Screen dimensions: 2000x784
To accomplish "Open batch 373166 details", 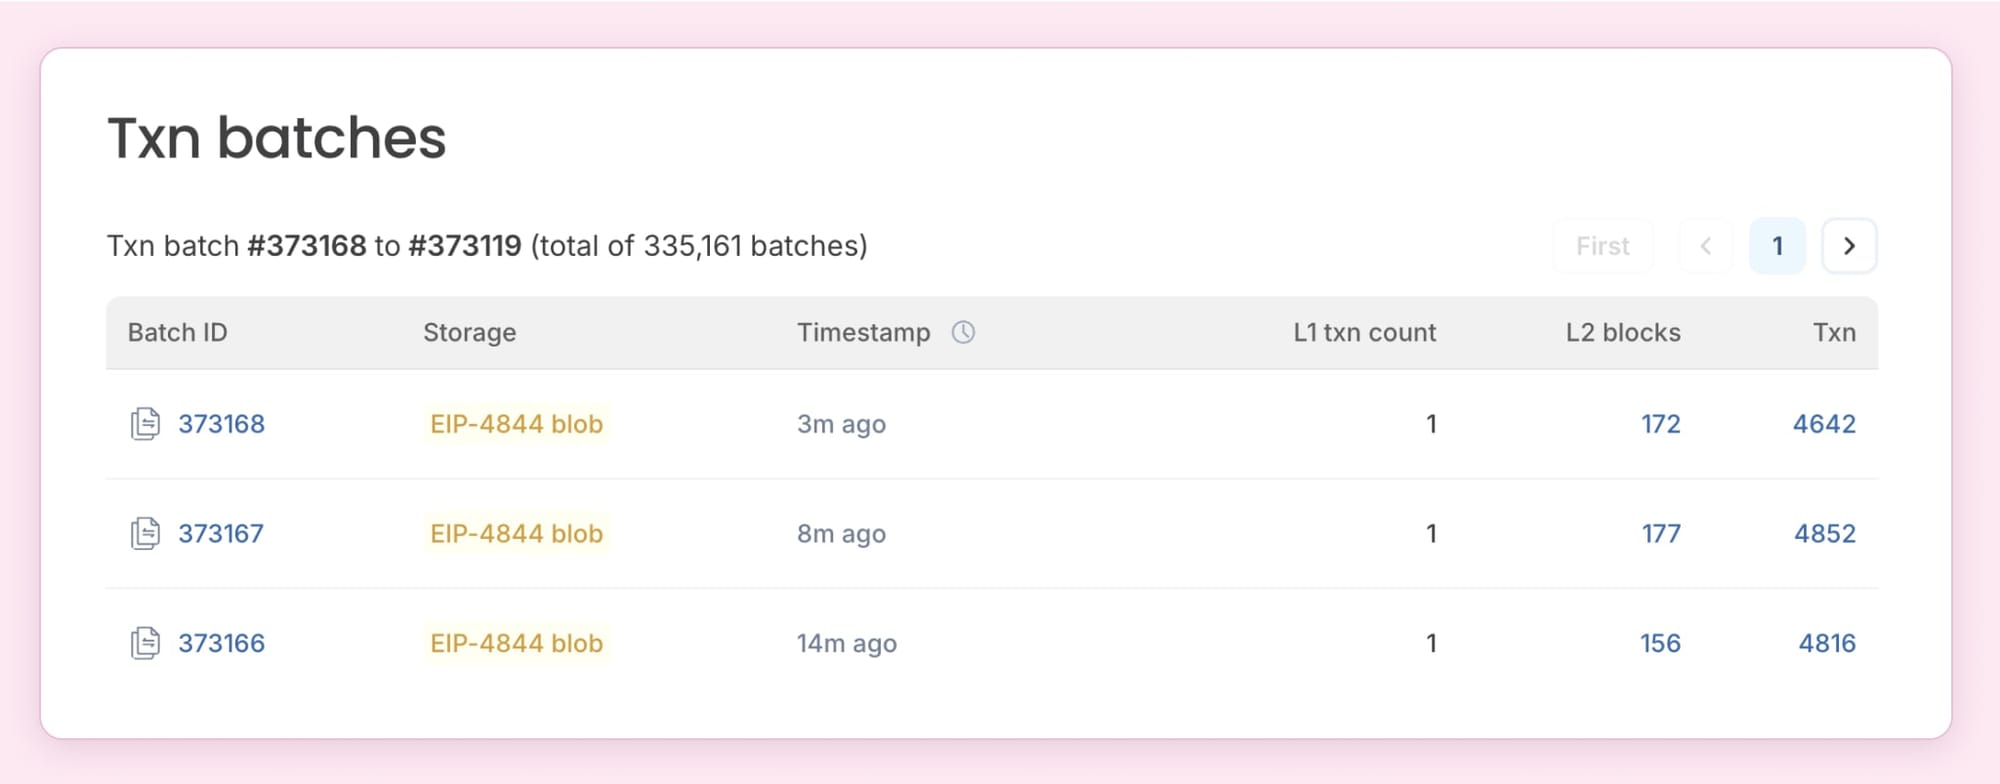I will pos(222,643).
